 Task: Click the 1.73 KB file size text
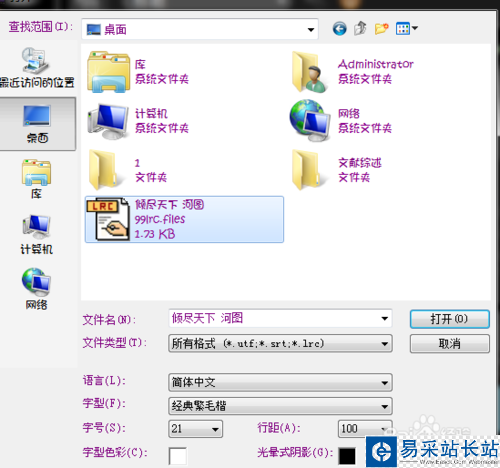click(155, 234)
